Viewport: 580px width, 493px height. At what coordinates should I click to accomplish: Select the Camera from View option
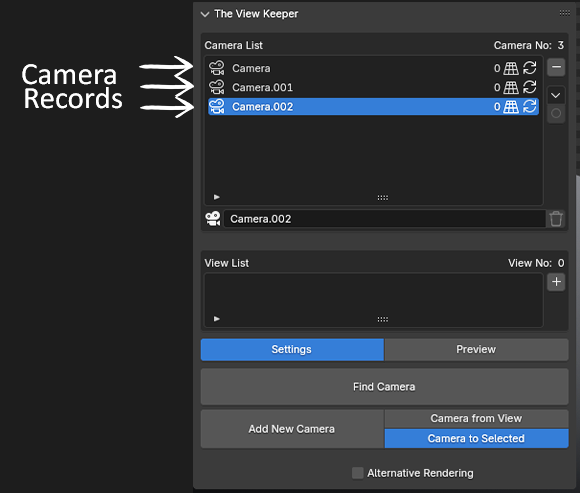tap(476, 419)
